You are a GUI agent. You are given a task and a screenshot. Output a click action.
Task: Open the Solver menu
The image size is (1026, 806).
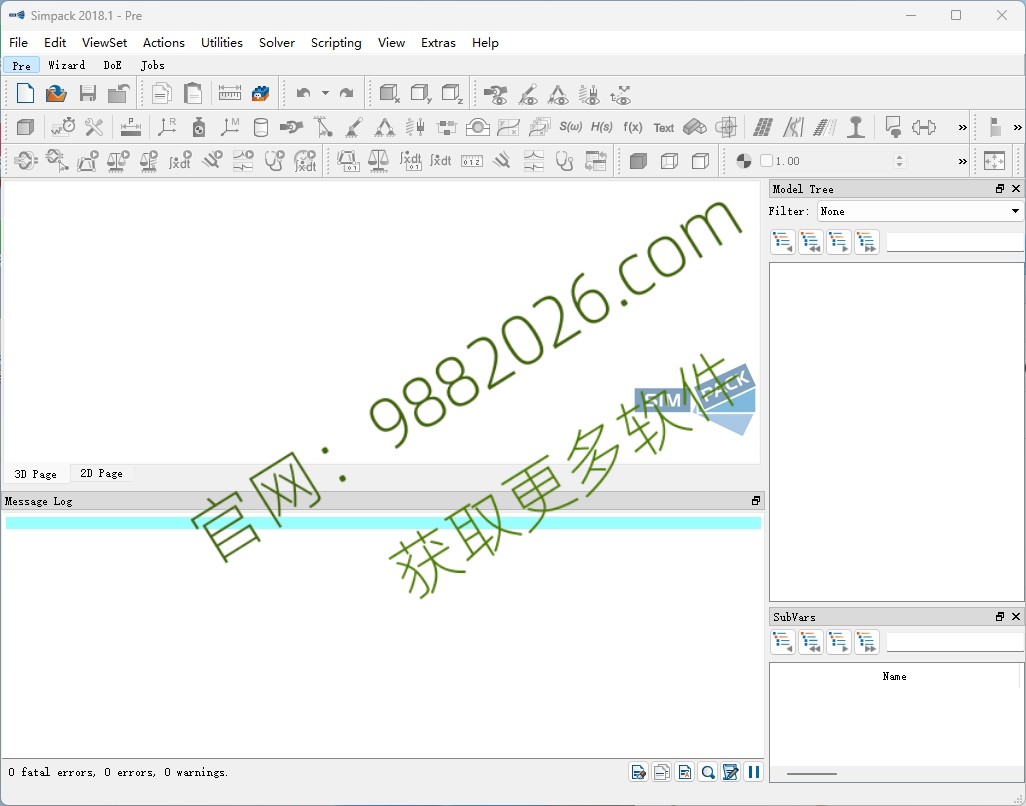tap(277, 43)
